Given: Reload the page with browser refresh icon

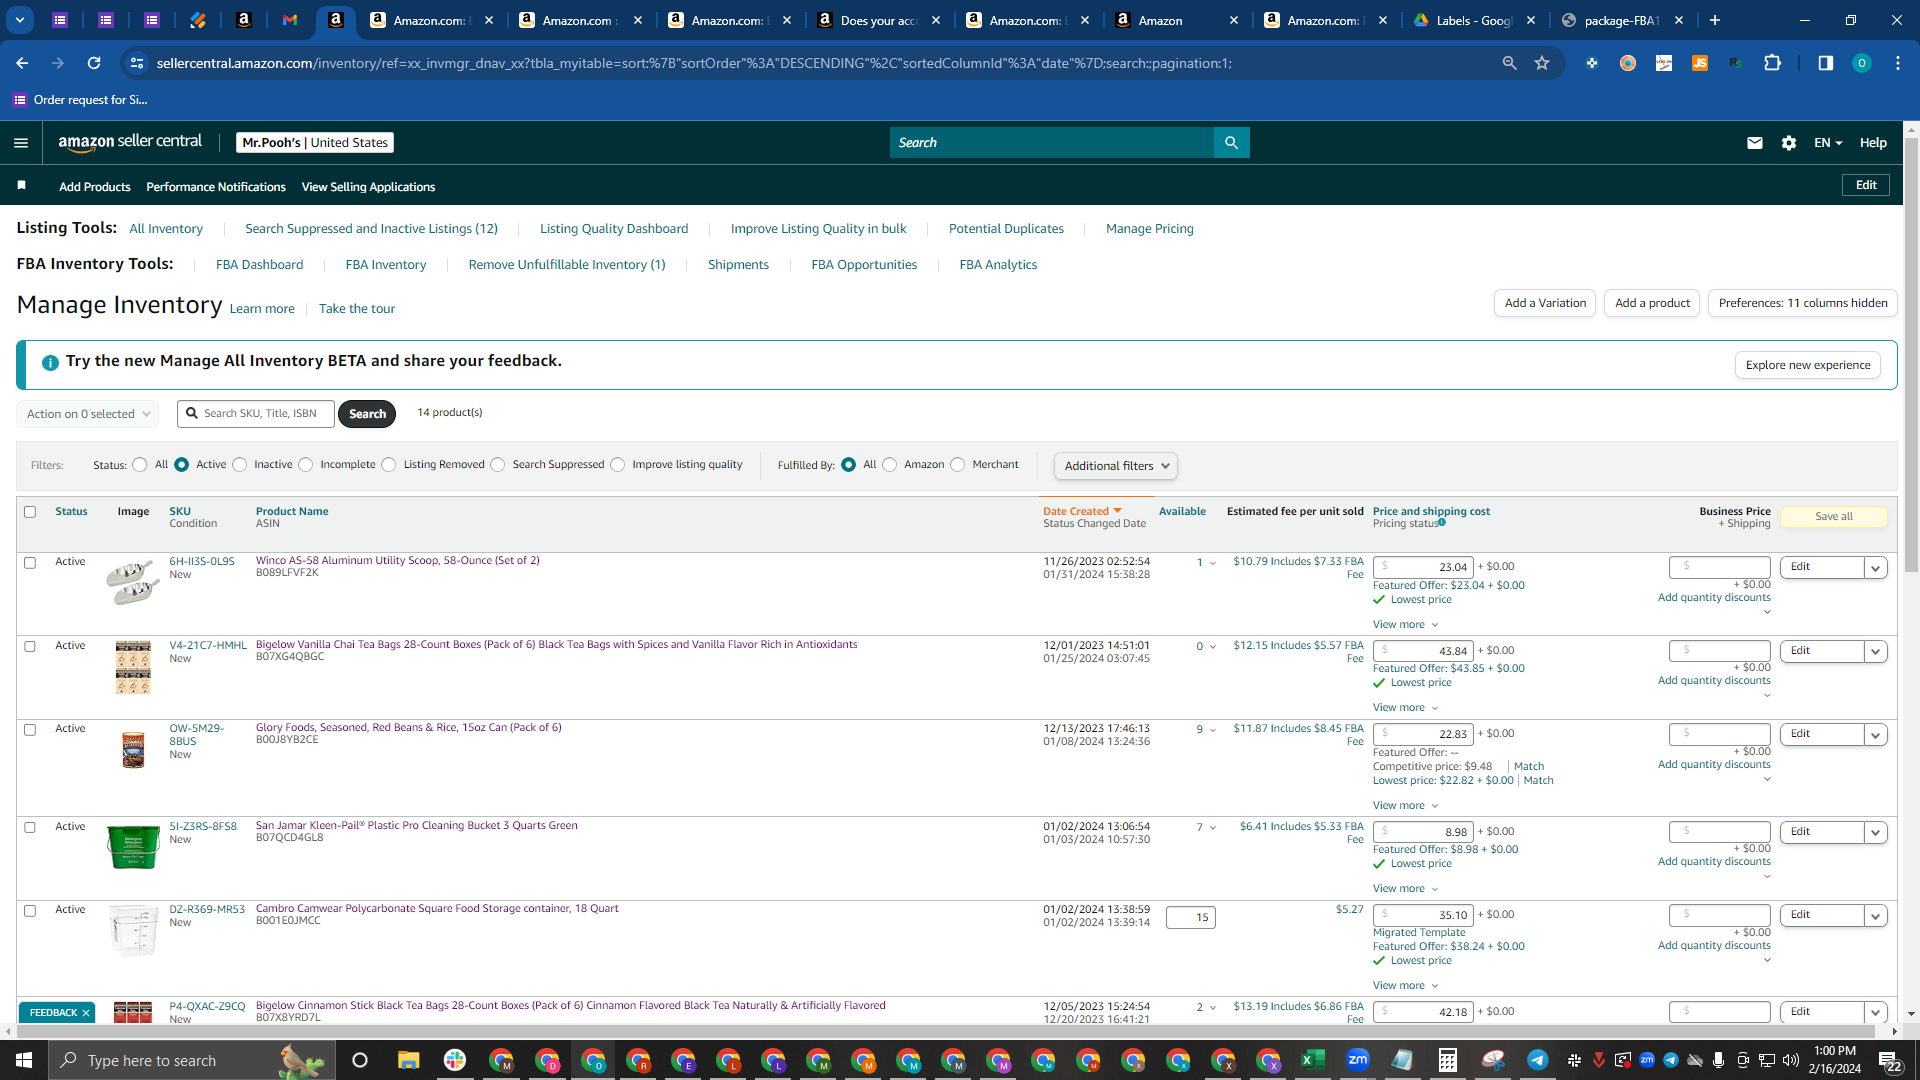Looking at the screenshot, I should [94, 63].
